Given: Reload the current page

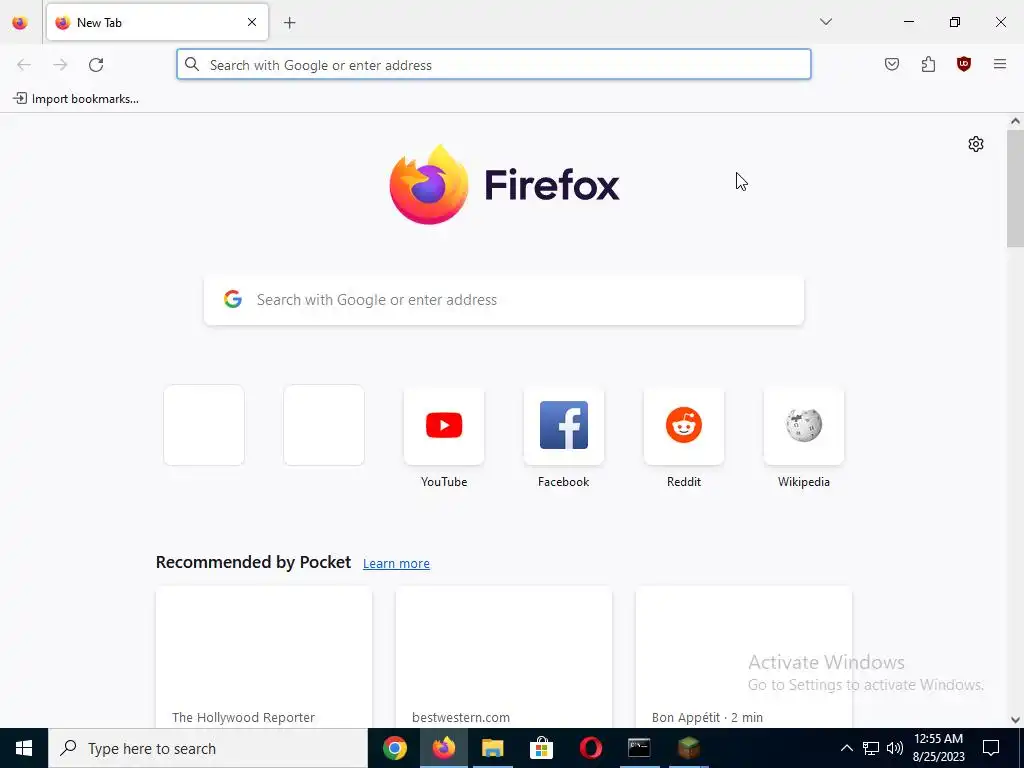Looking at the screenshot, I should [x=96, y=65].
